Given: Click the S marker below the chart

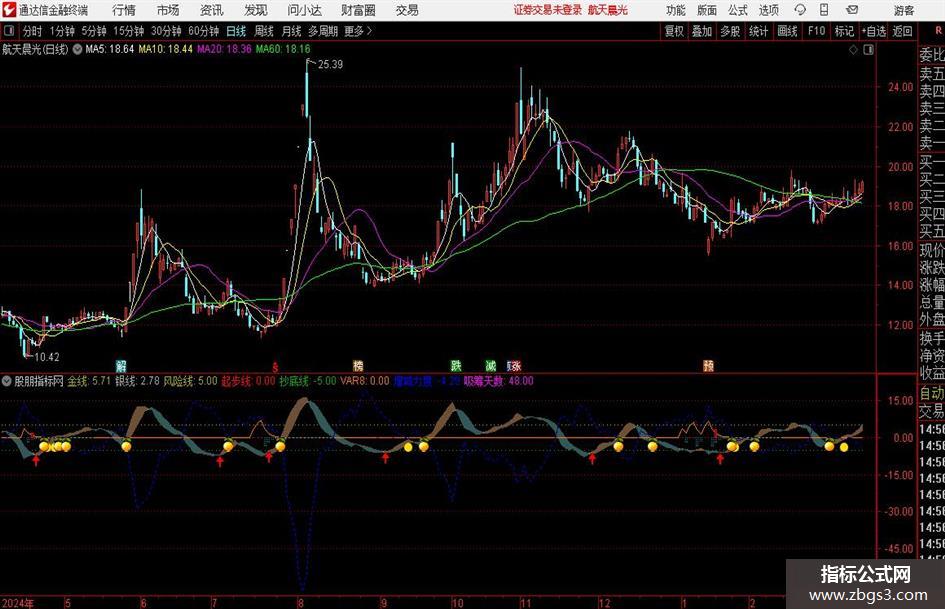Looking at the screenshot, I should (x=275, y=366).
